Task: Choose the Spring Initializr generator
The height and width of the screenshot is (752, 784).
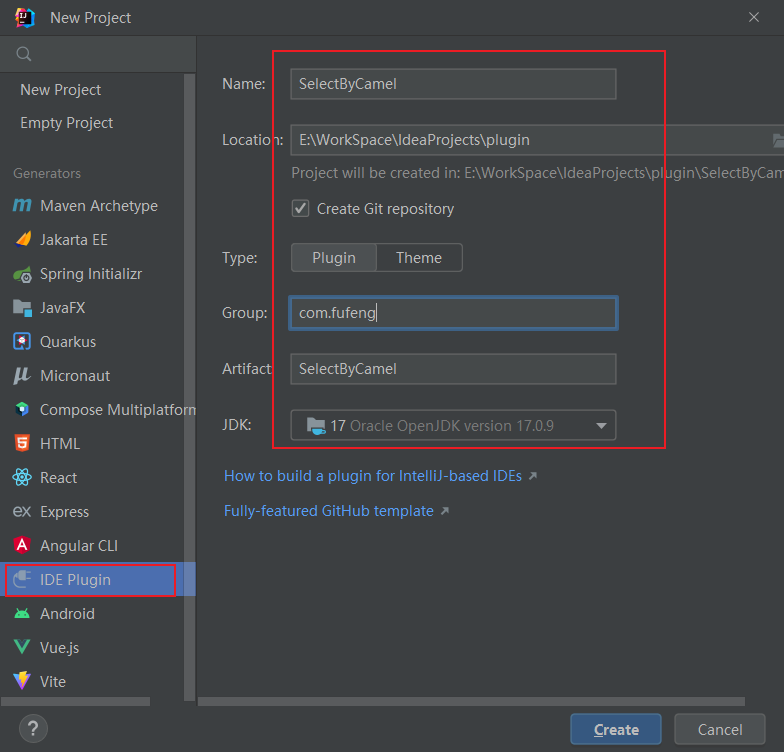Action: point(92,274)
